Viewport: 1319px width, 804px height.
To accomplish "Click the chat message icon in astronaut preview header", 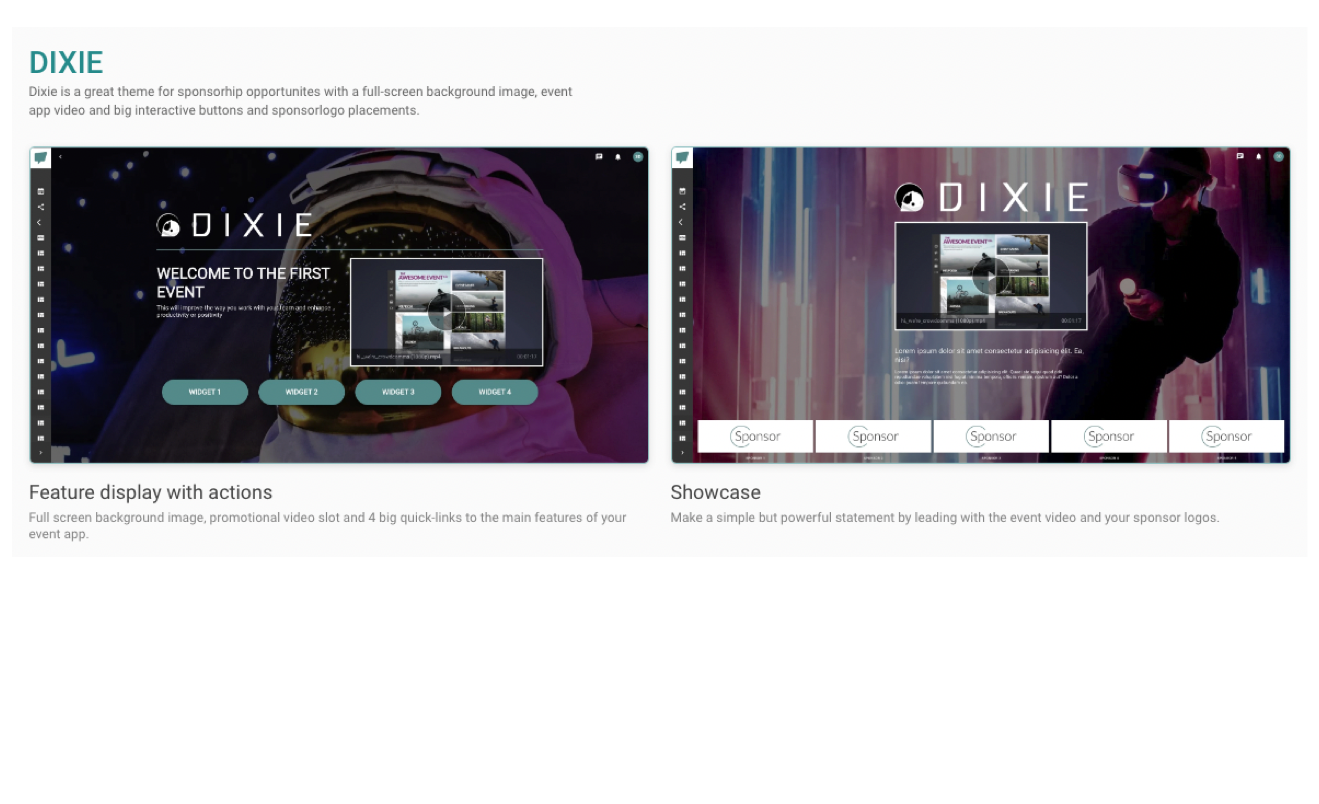I will point(599,156).
